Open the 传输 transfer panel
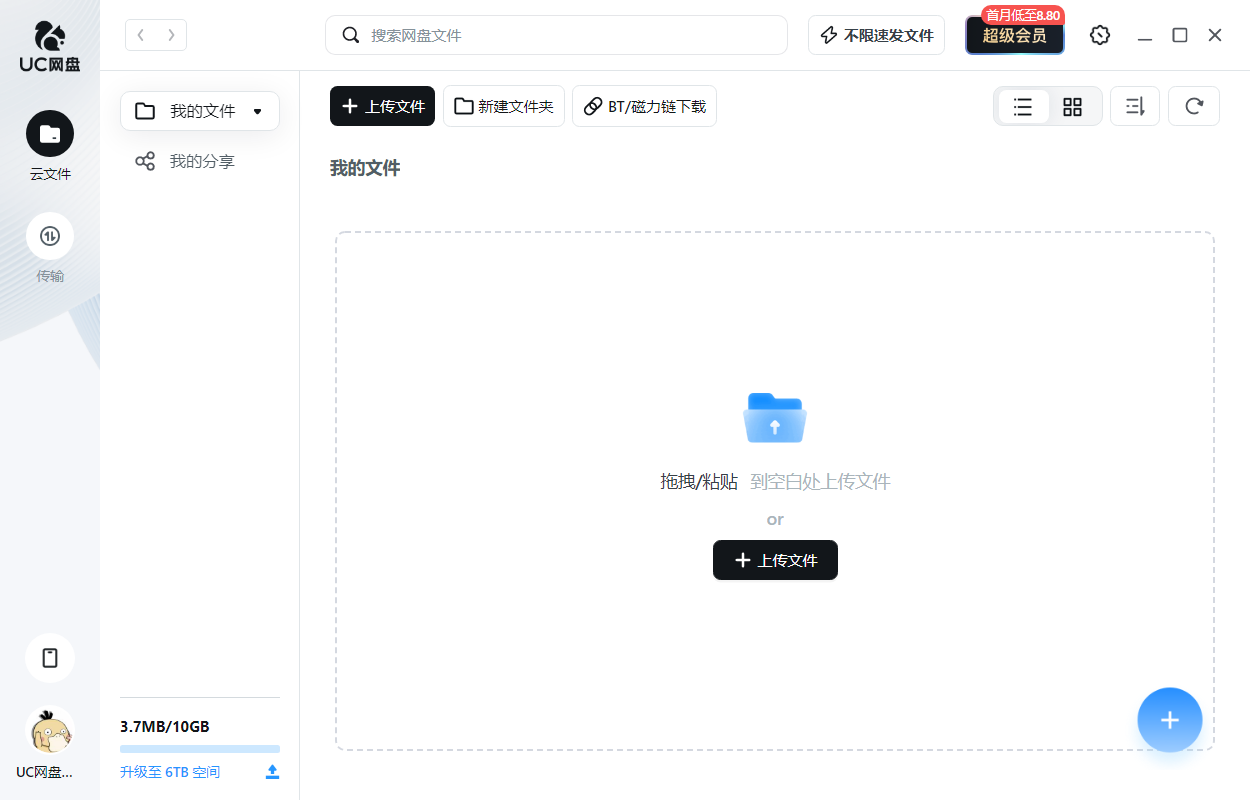This screenshot has height=800, width=1250. (x=50, y=236)
